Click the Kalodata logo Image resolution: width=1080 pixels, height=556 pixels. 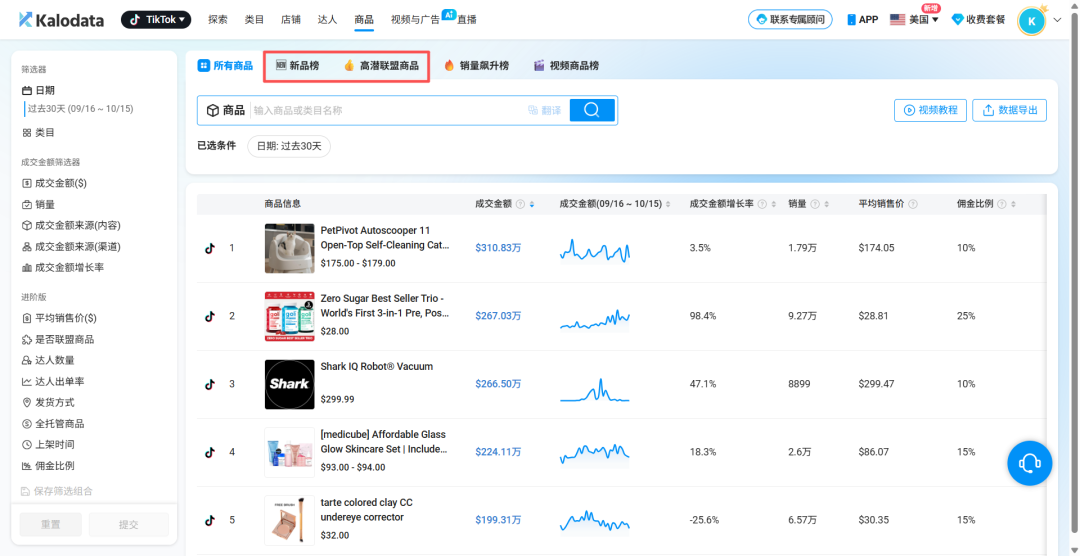(x=61, y=20)
